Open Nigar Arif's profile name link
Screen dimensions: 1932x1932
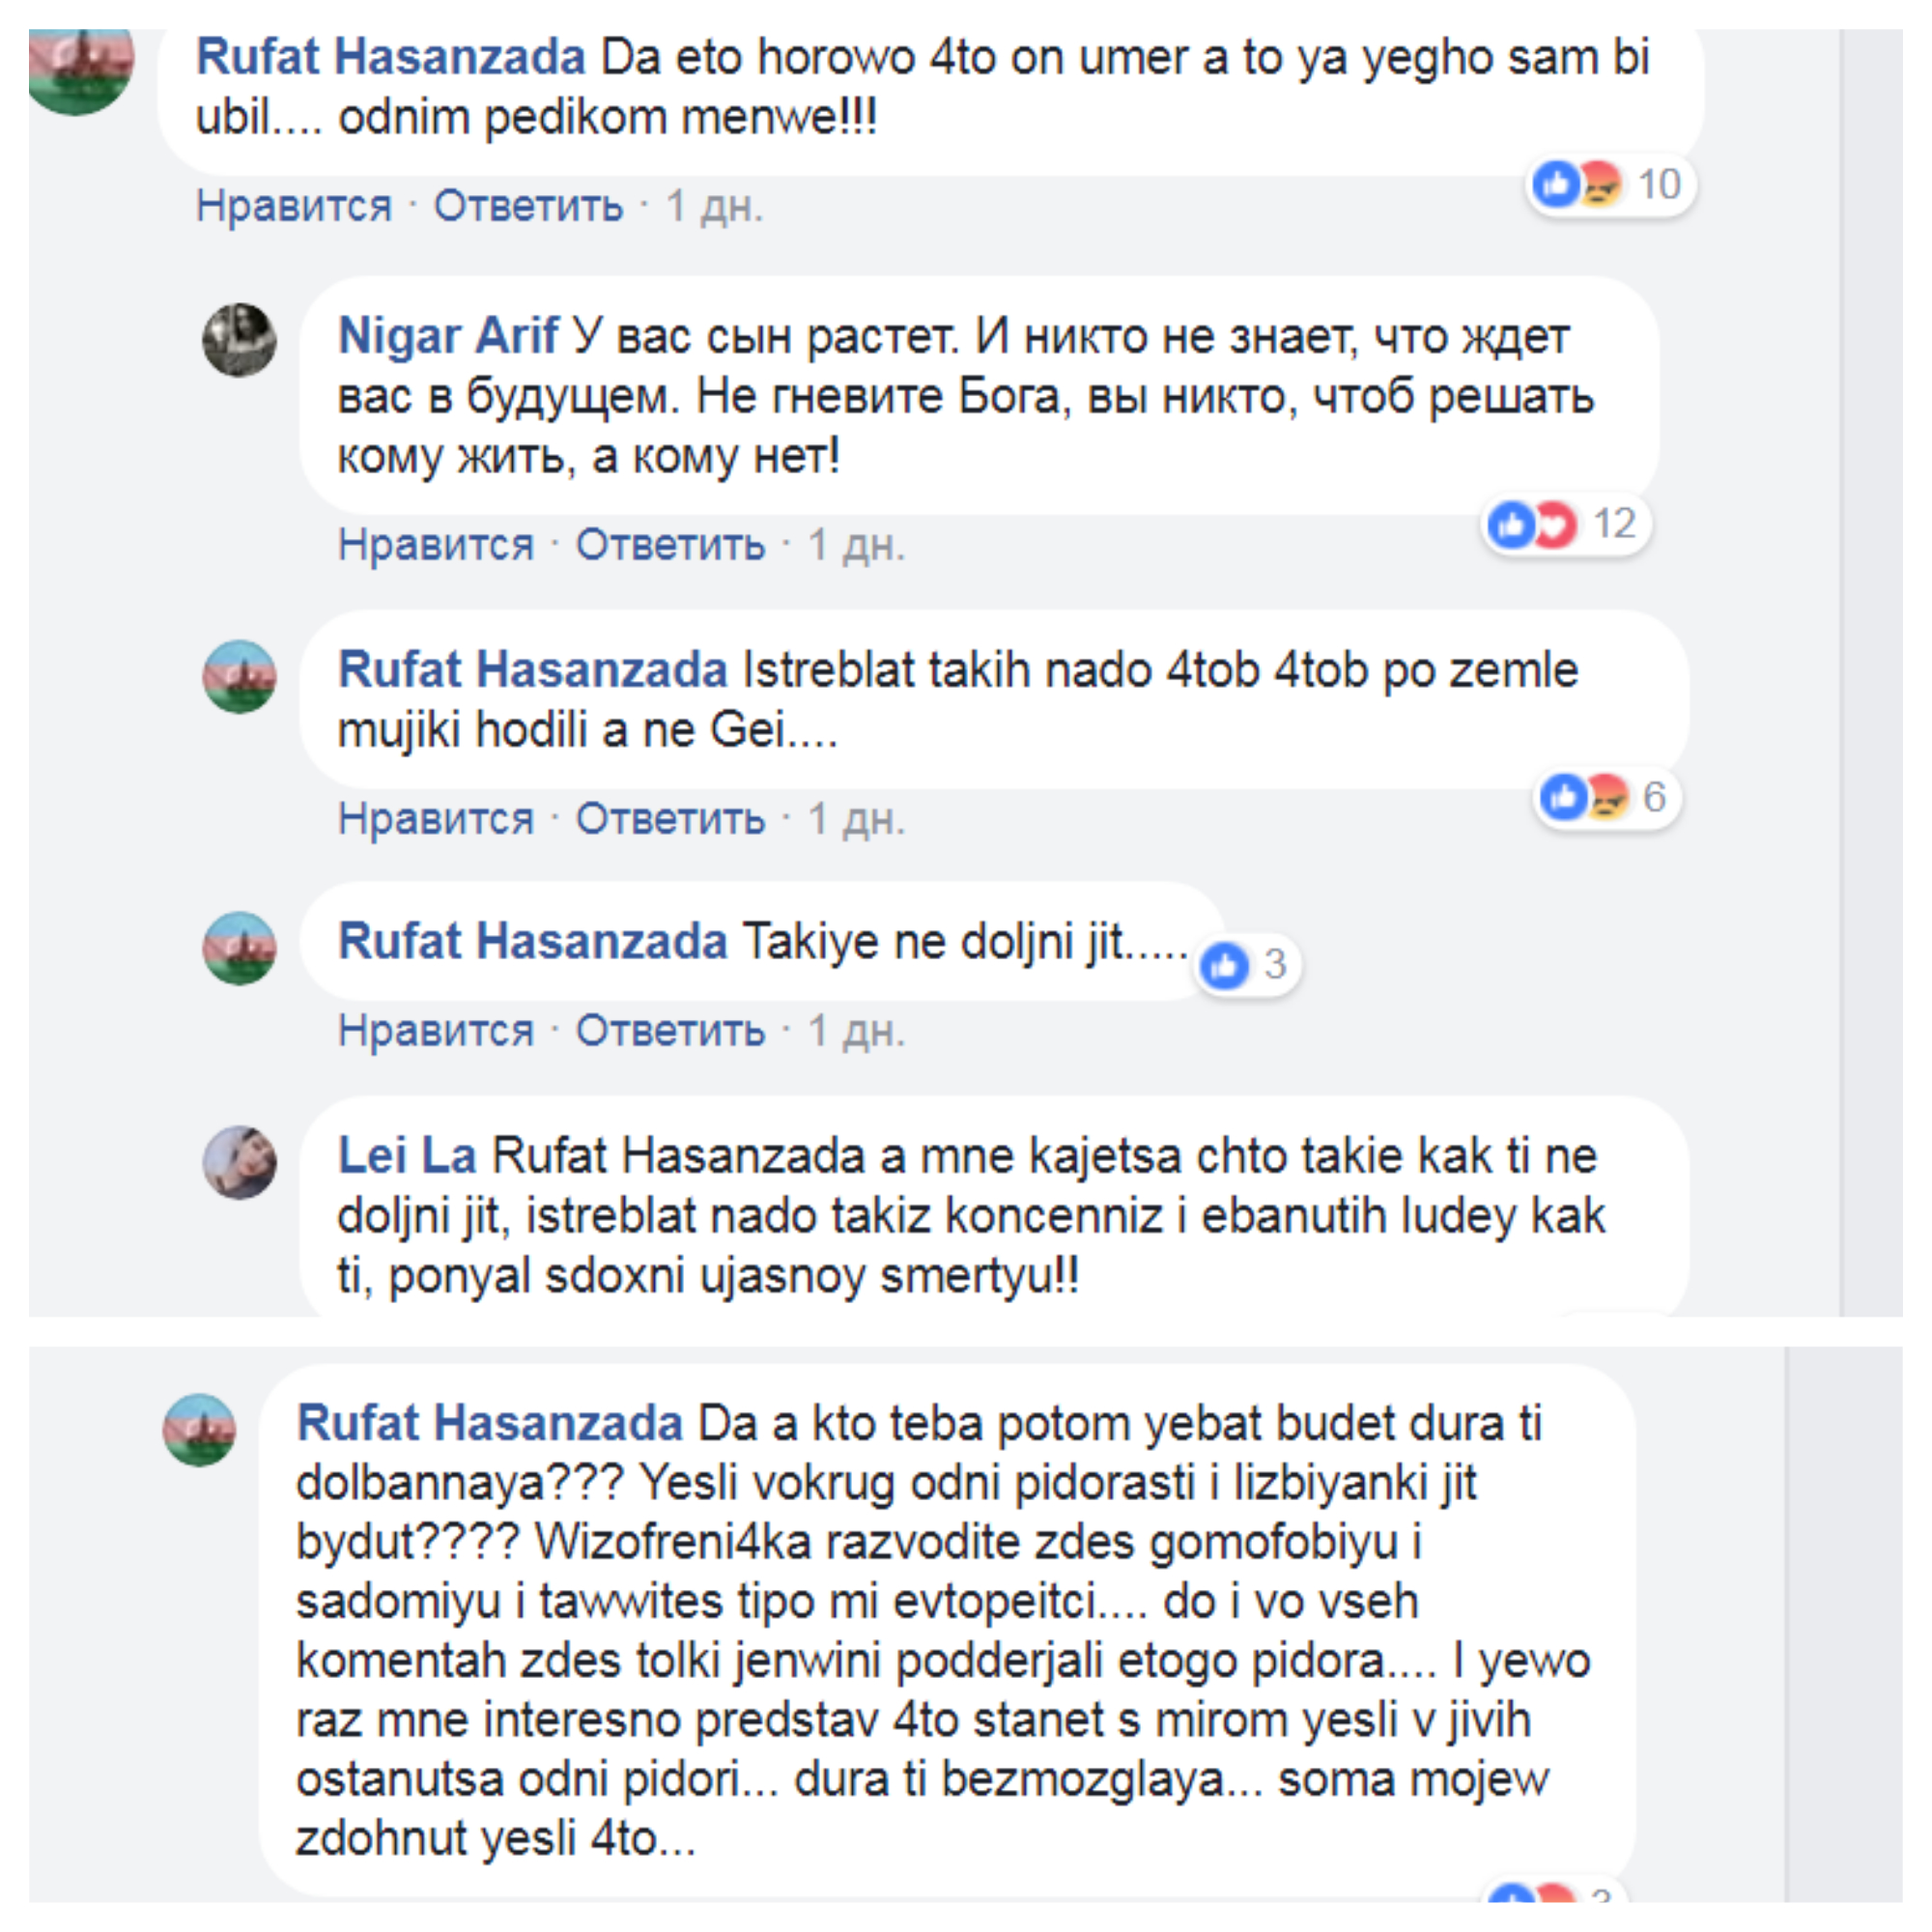point(448,335)
